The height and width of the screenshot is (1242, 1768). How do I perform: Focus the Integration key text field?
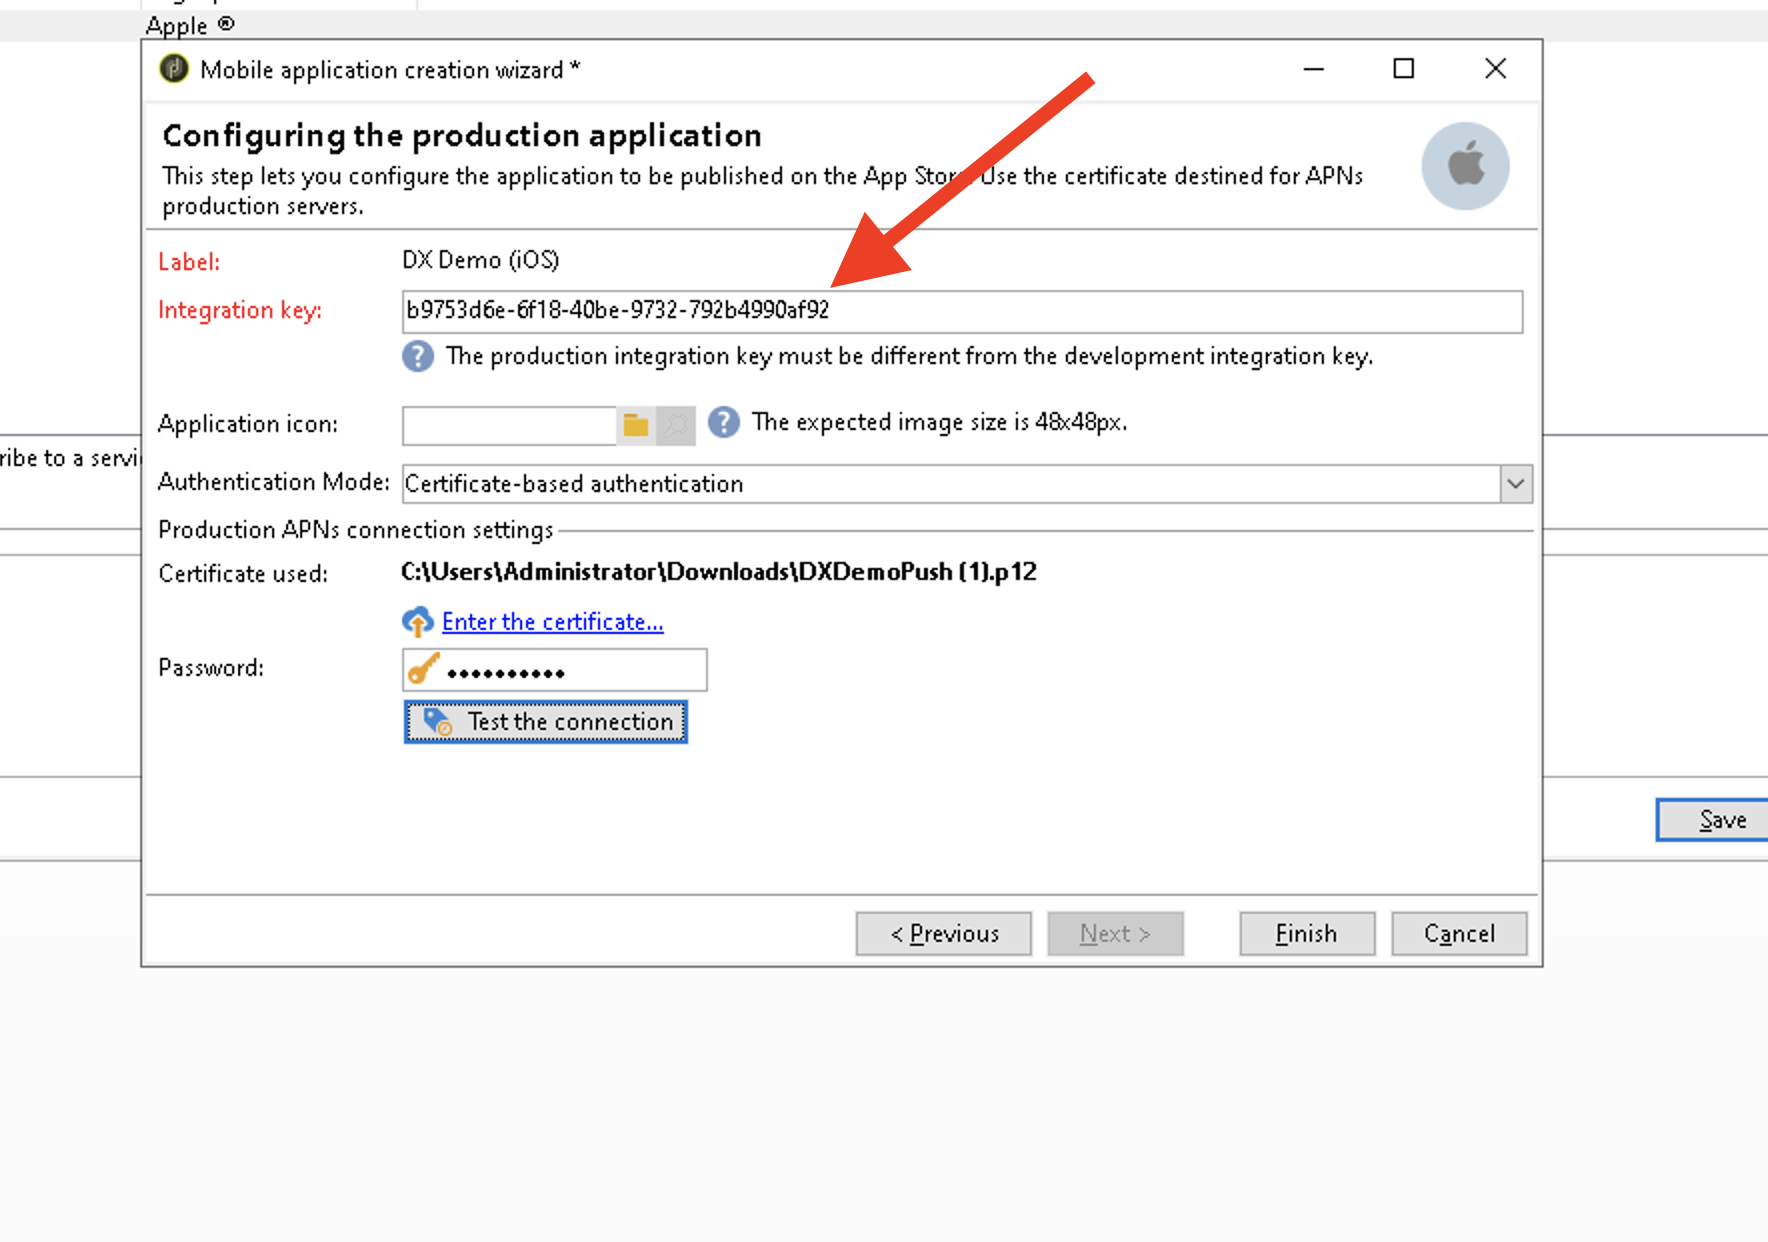(x=962, y=311)
